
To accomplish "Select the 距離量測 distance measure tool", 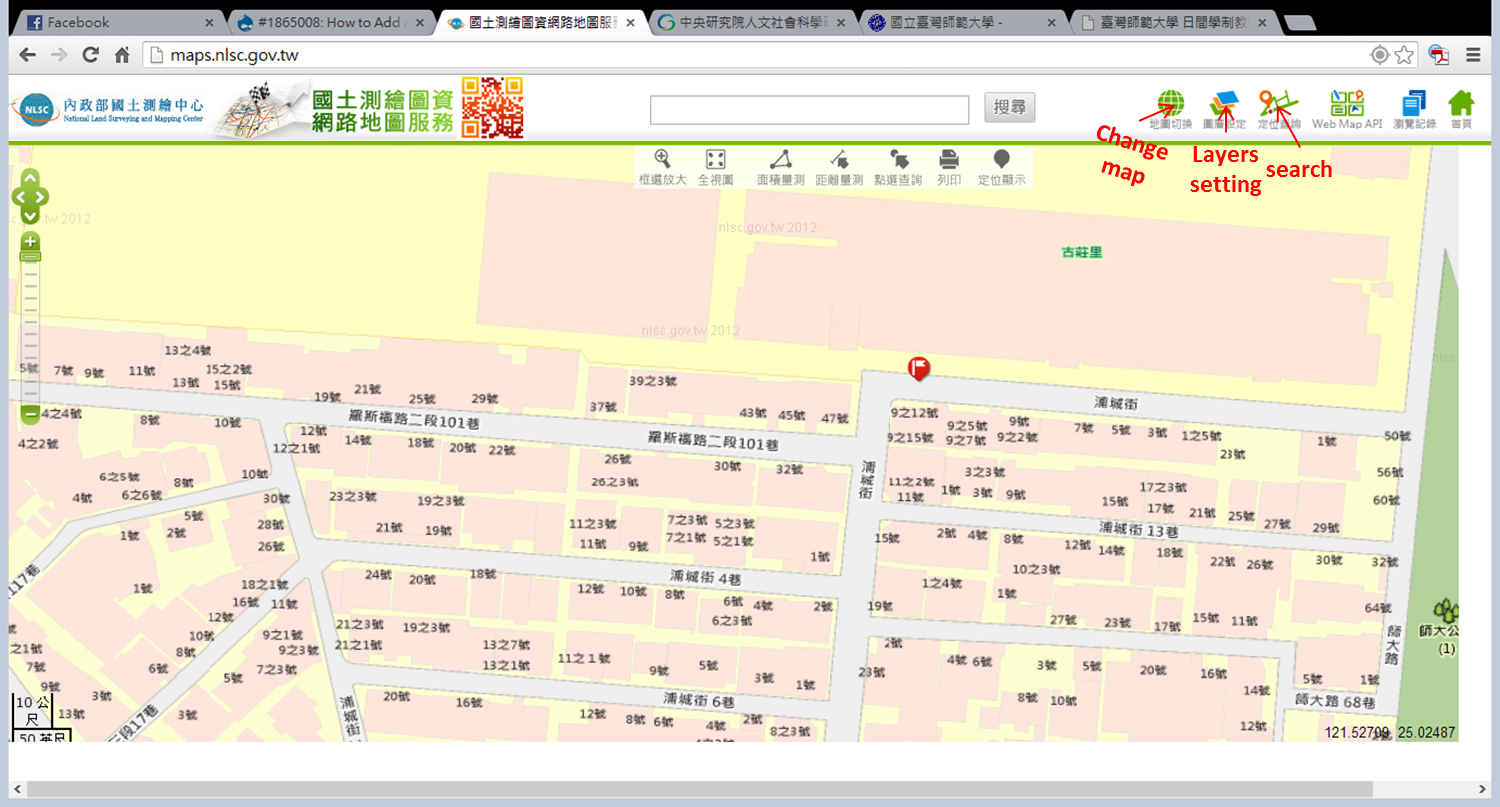I will [x=839, y=167].
